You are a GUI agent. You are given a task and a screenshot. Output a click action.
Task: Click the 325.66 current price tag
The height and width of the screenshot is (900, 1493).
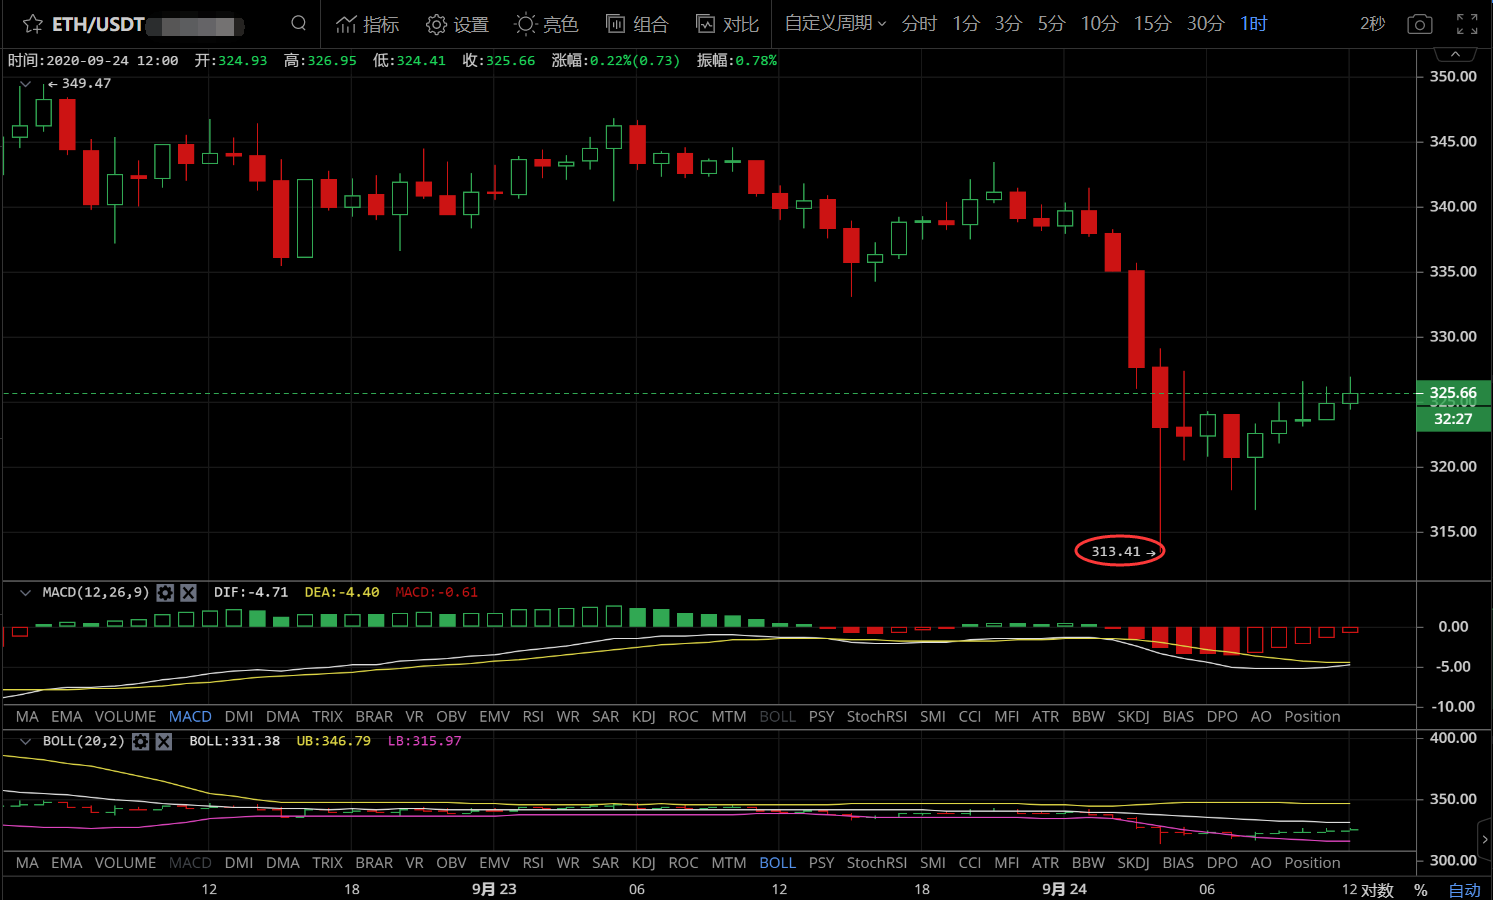click(1453, 393)
